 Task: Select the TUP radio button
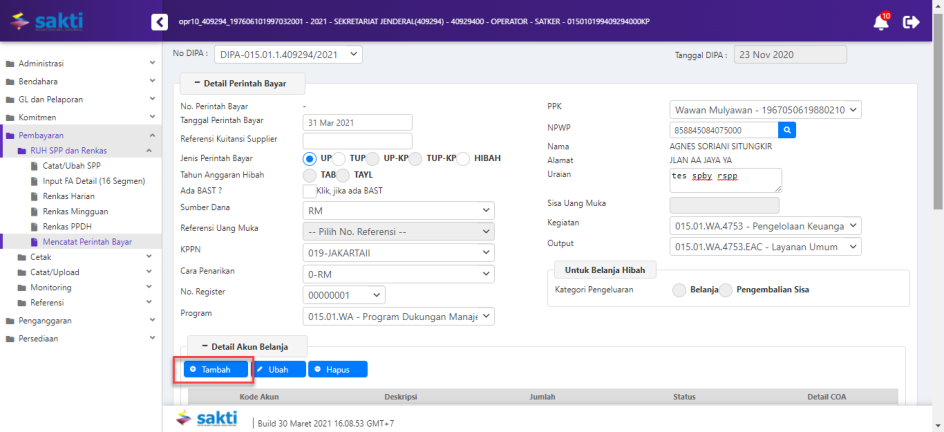(x=340, y=158)
